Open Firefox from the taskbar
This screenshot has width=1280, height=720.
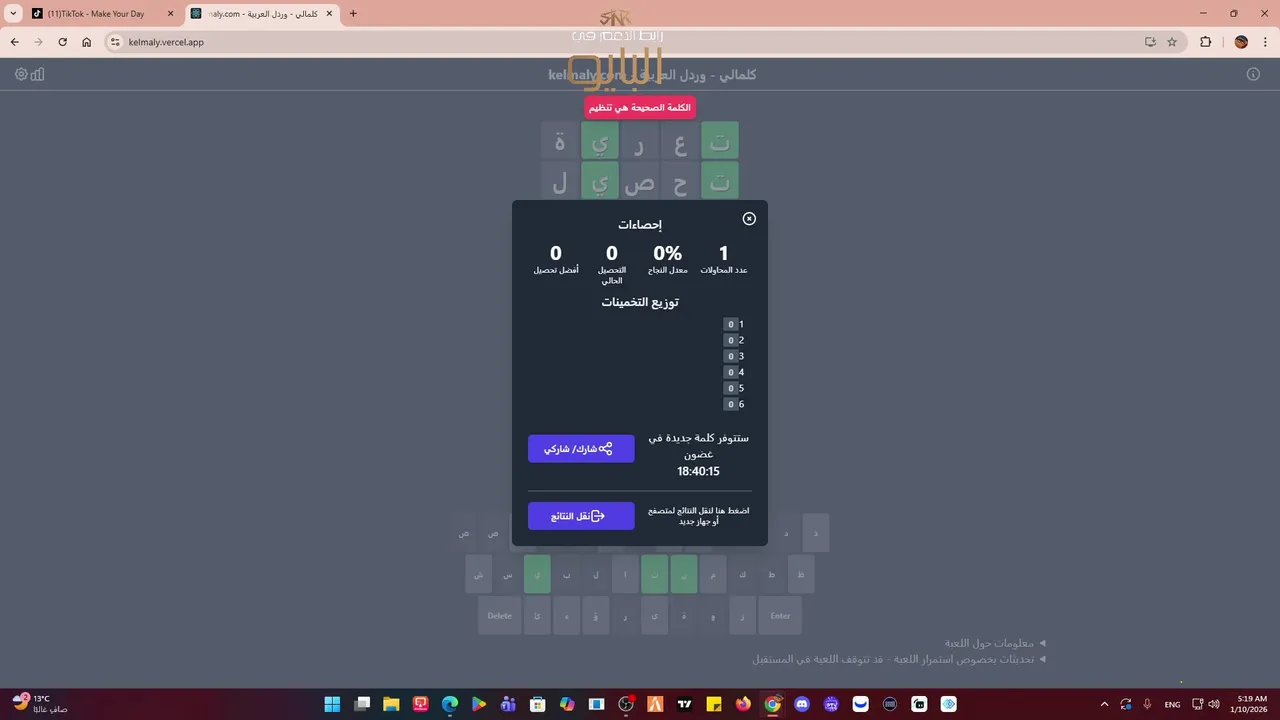(742, 704)
